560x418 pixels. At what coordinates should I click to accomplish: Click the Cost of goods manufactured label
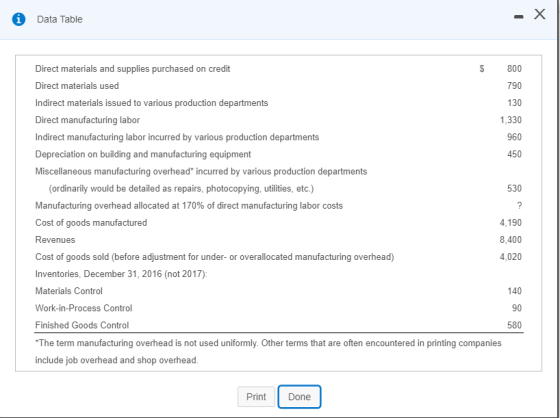click(91, 223)
